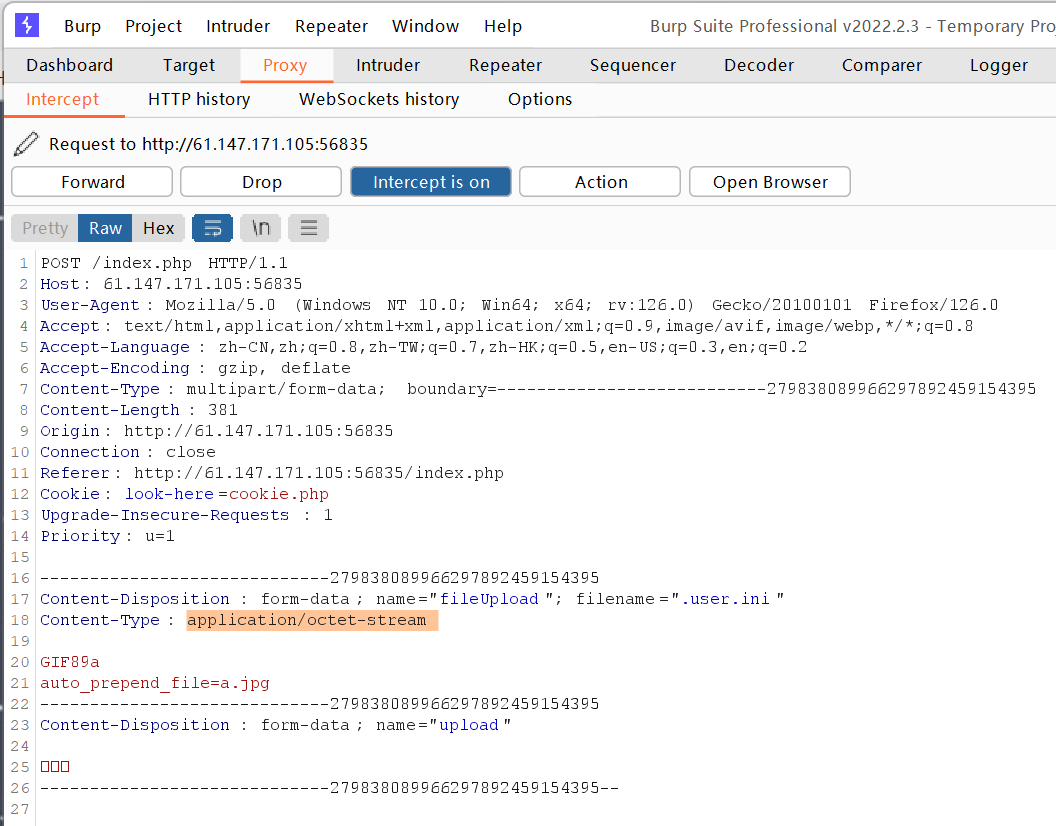
Task: Go to the Repeater tool tab
Action: [505, 65]
